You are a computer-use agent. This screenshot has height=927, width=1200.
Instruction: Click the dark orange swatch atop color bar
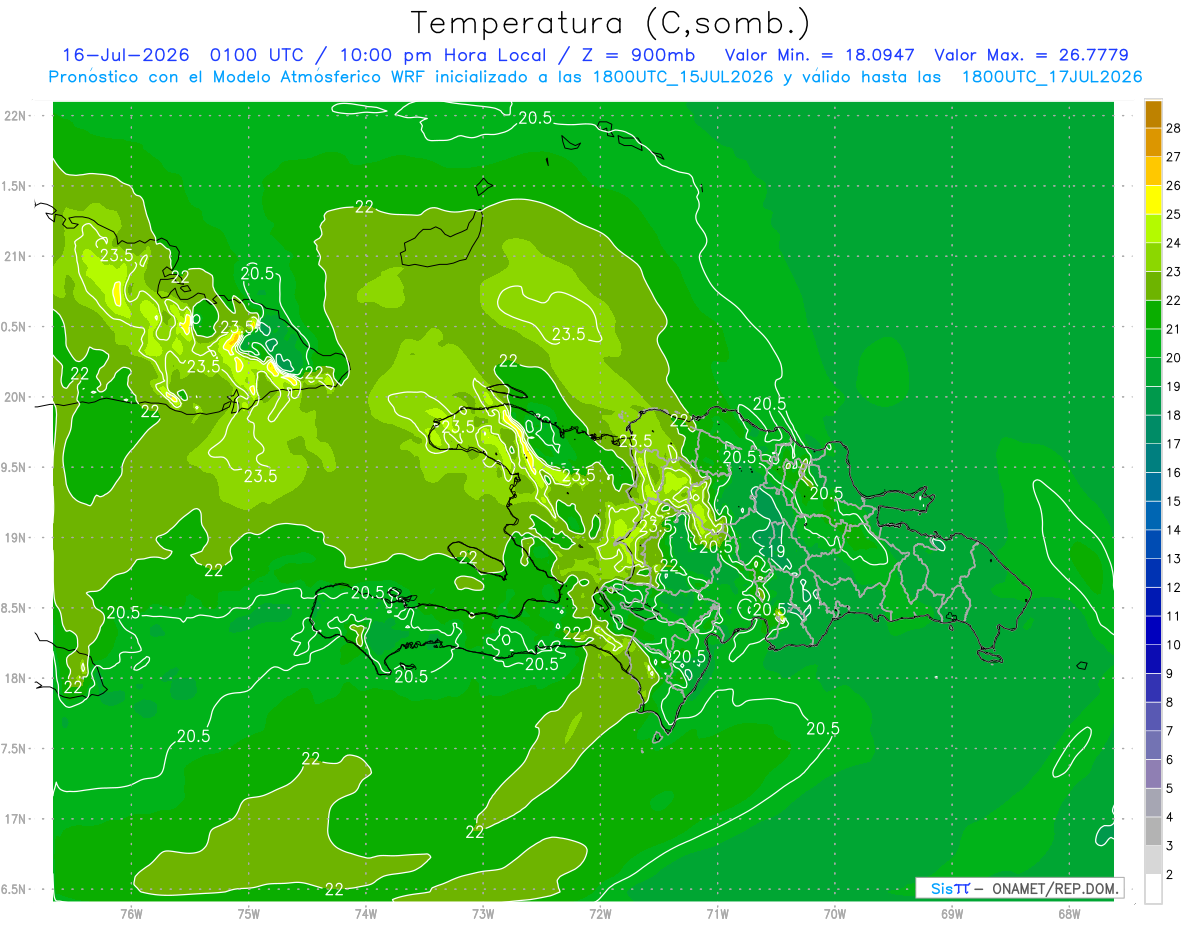(x=1153, y=115)
